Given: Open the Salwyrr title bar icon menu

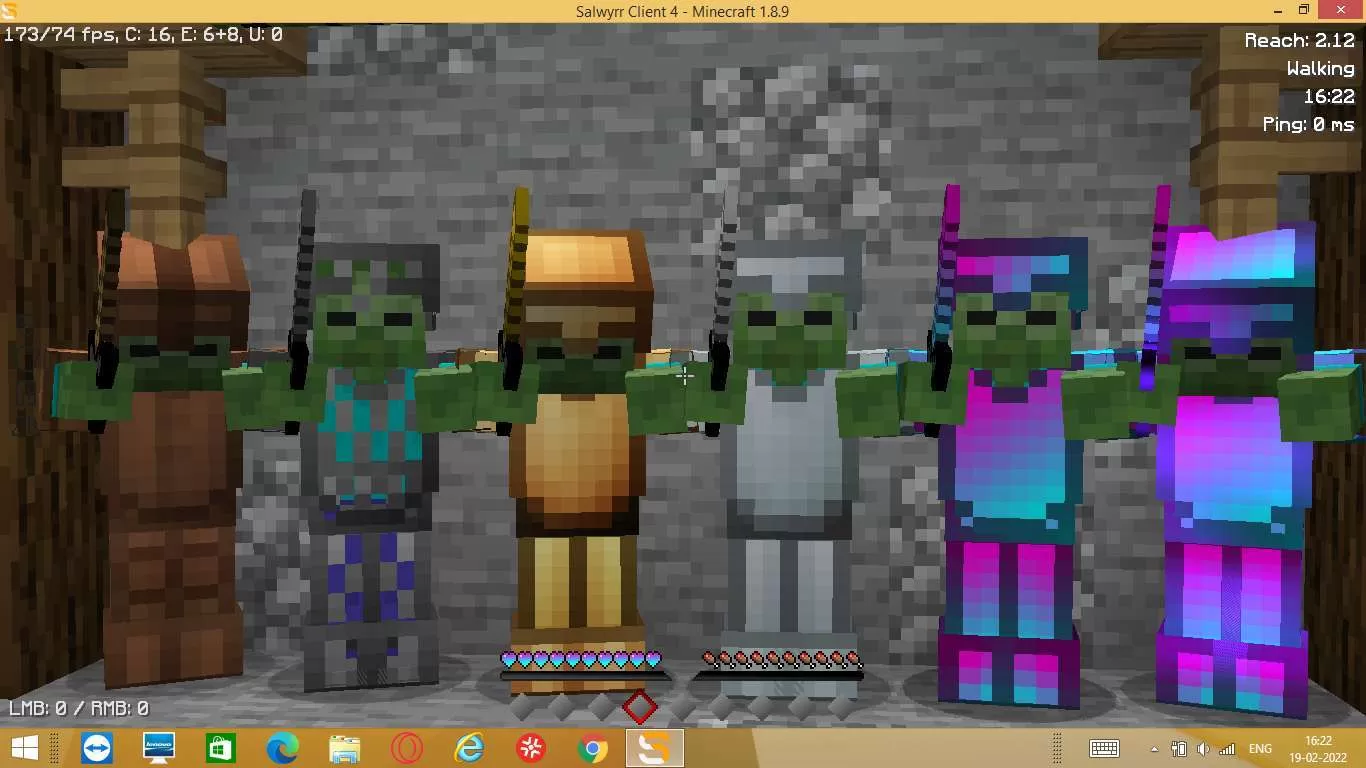Looking at the screenshot, I should pos(9,10).
